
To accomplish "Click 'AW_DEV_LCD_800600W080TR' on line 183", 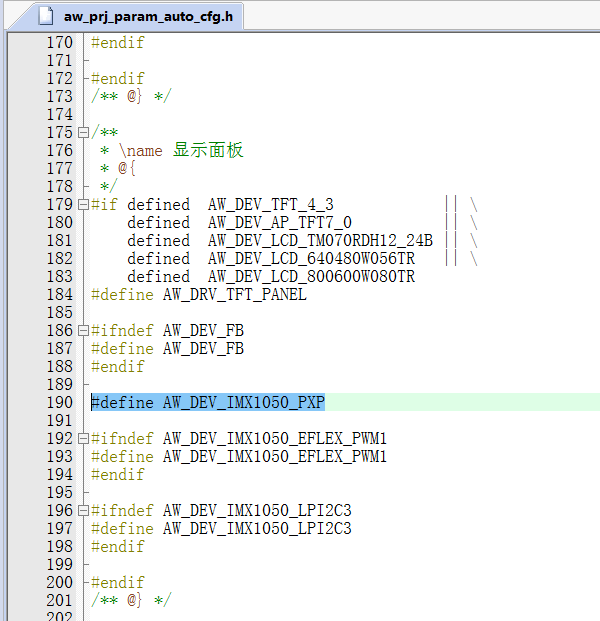I will point(311,276).
